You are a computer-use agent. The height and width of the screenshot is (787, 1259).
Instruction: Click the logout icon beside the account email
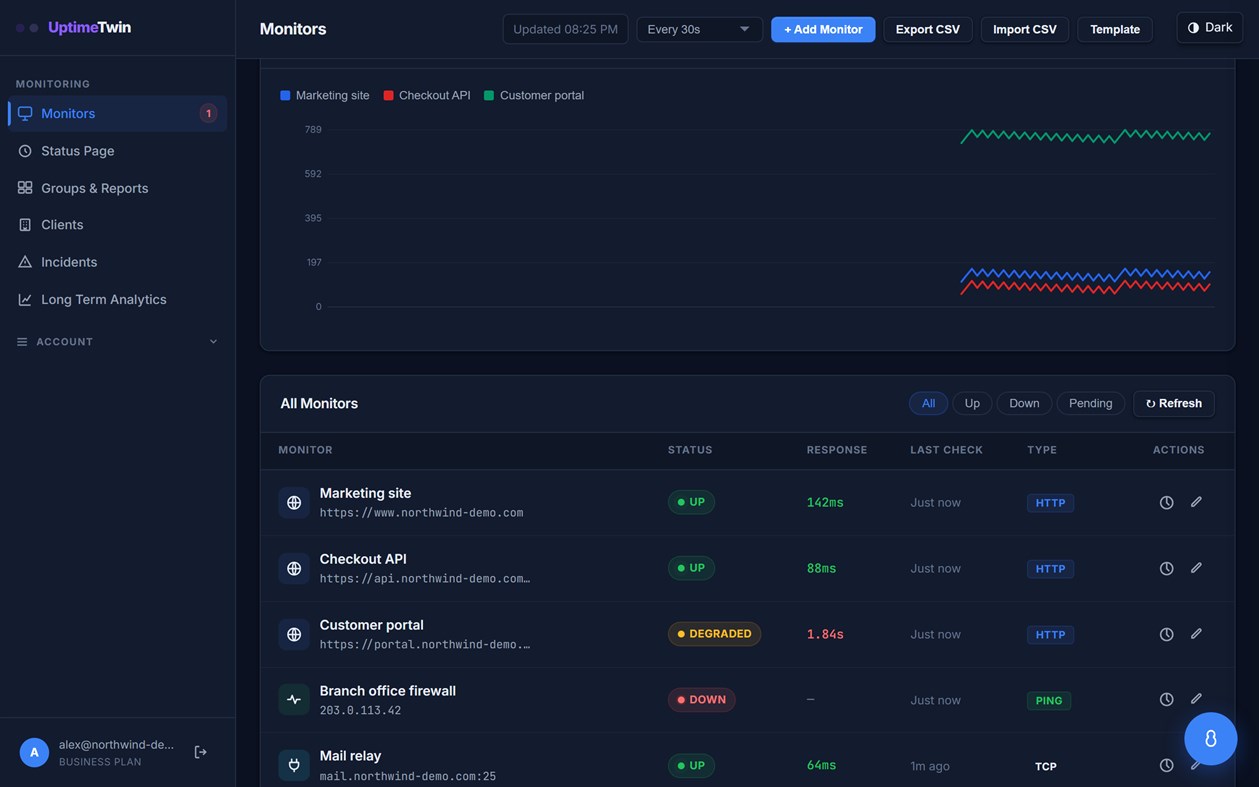tap(200, 752)
